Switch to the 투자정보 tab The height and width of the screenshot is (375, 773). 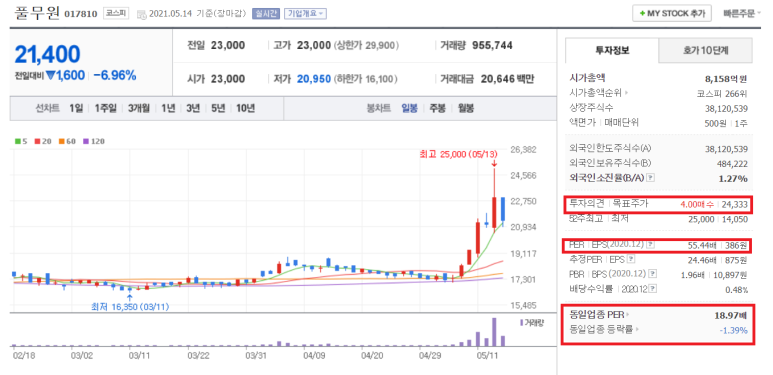pos(612,50)
